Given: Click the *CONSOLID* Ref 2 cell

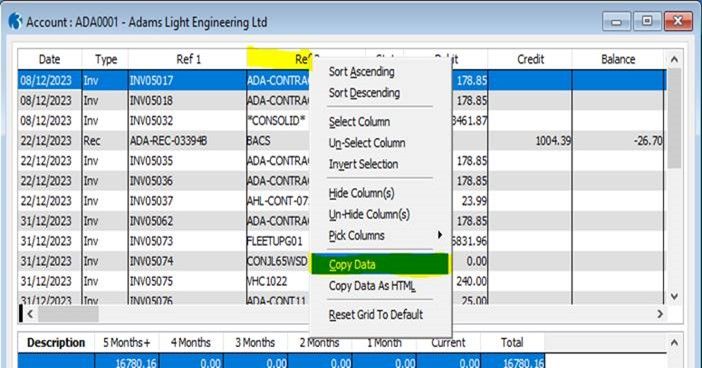Looking at the screenshot, I should 277,121.
